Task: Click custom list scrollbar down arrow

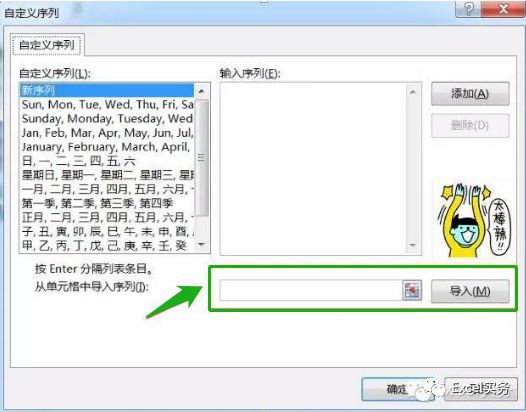Action: (202, 244)
